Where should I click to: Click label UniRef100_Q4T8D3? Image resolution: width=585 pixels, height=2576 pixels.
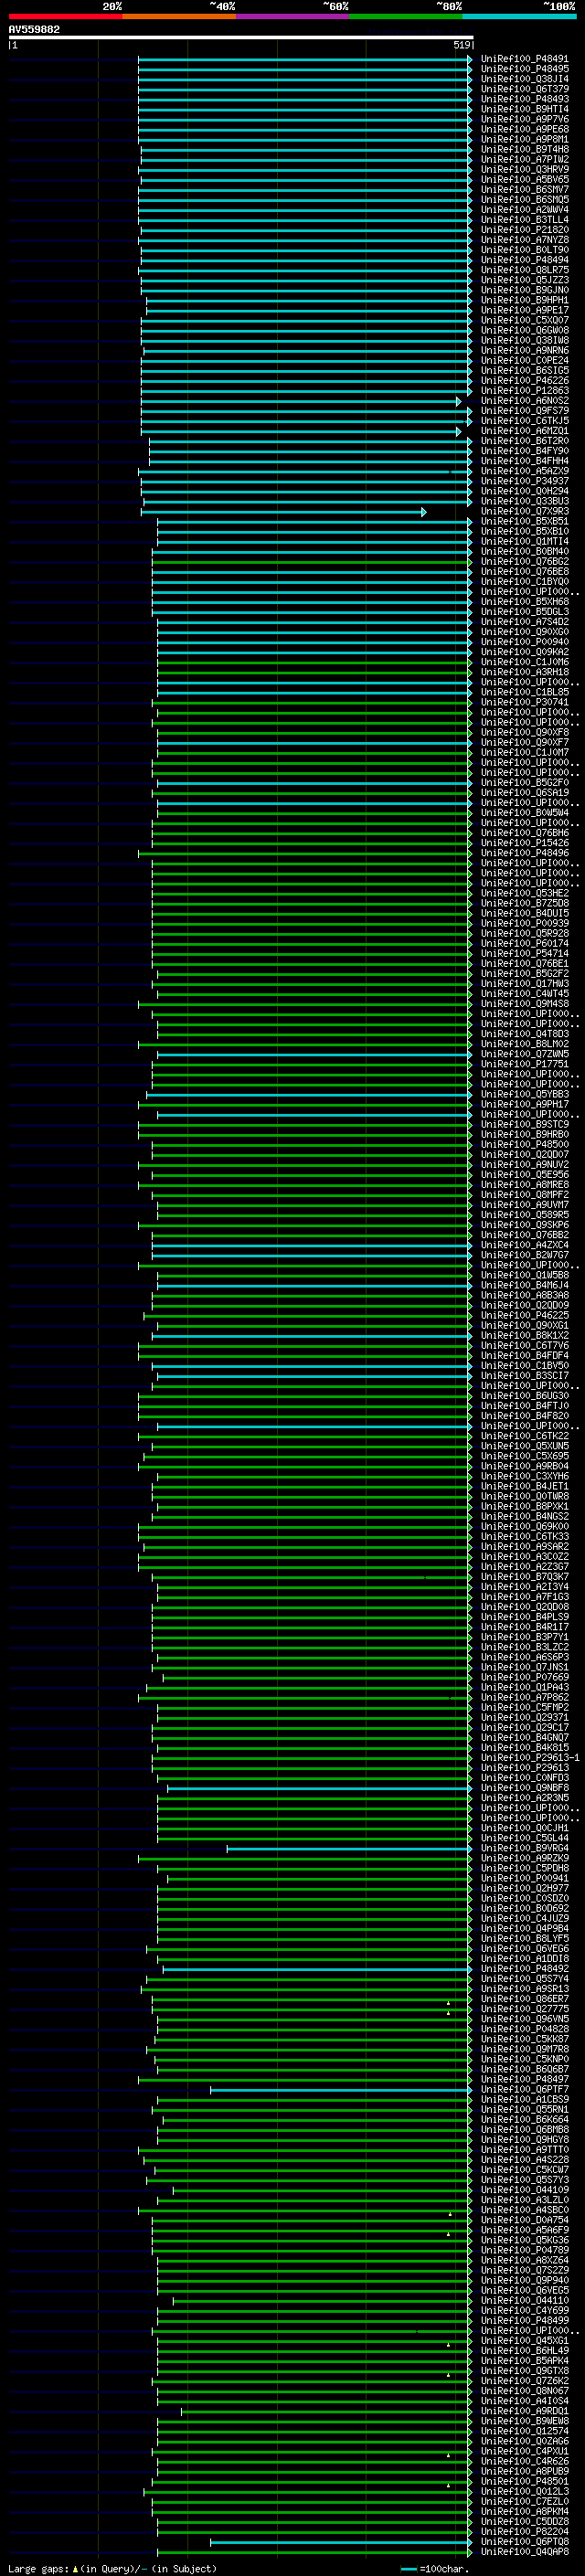pyautogui.click(x=524, y=1035)
